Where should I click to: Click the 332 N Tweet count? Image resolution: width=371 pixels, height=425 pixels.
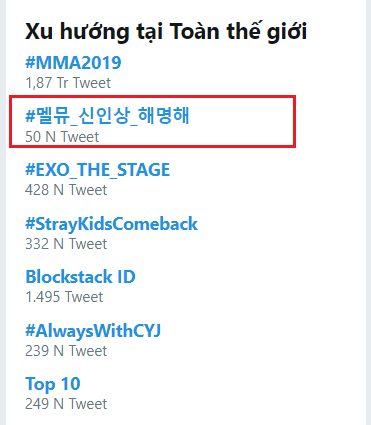[x=66, y=244]
